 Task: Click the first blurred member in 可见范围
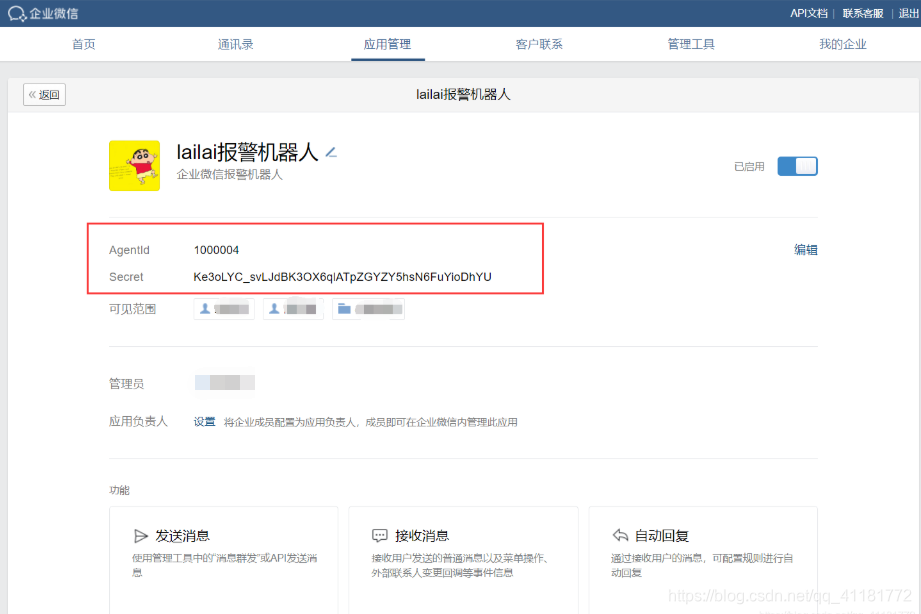pos(224,309)
